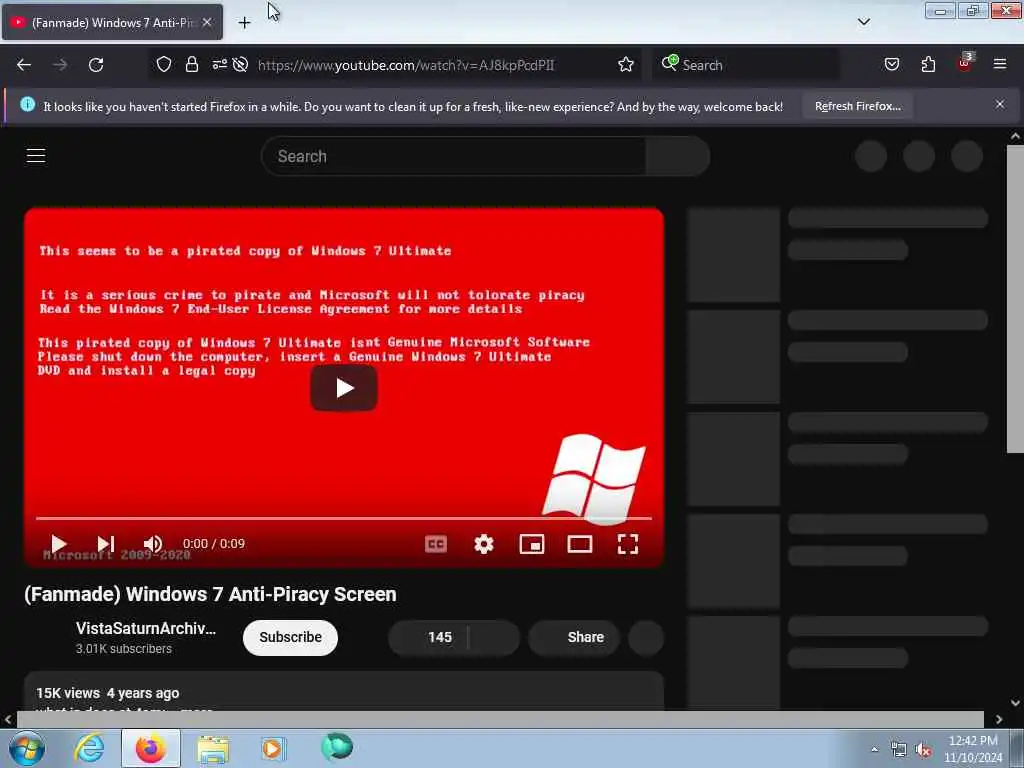Open site permissions icon in address bar

219,64
